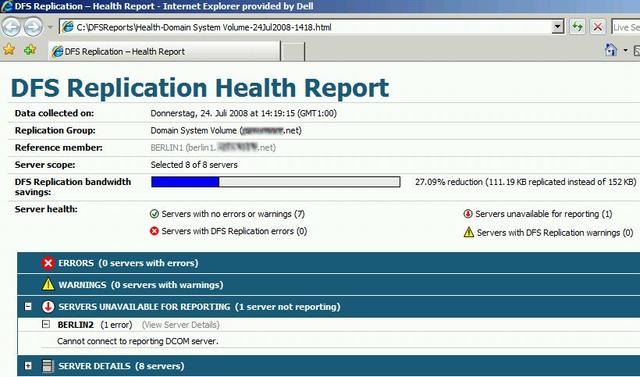
Task: Collapse the BERLIN2 server entry
Action: coord(46,324)
